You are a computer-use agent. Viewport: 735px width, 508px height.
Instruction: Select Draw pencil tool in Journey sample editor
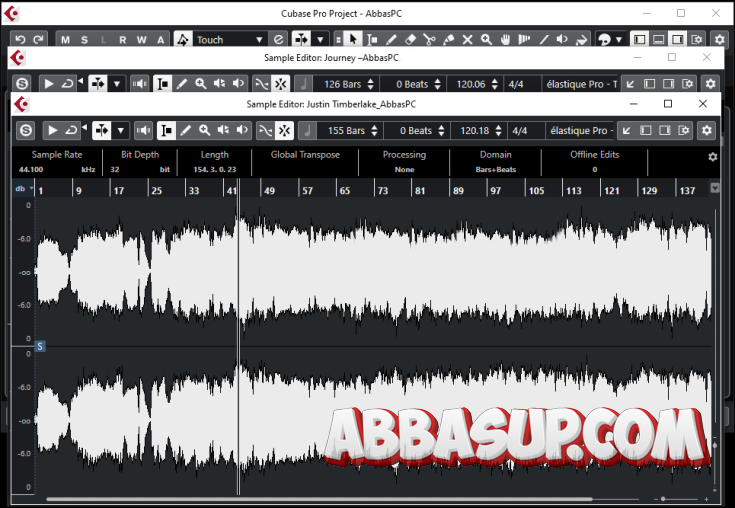182,84
